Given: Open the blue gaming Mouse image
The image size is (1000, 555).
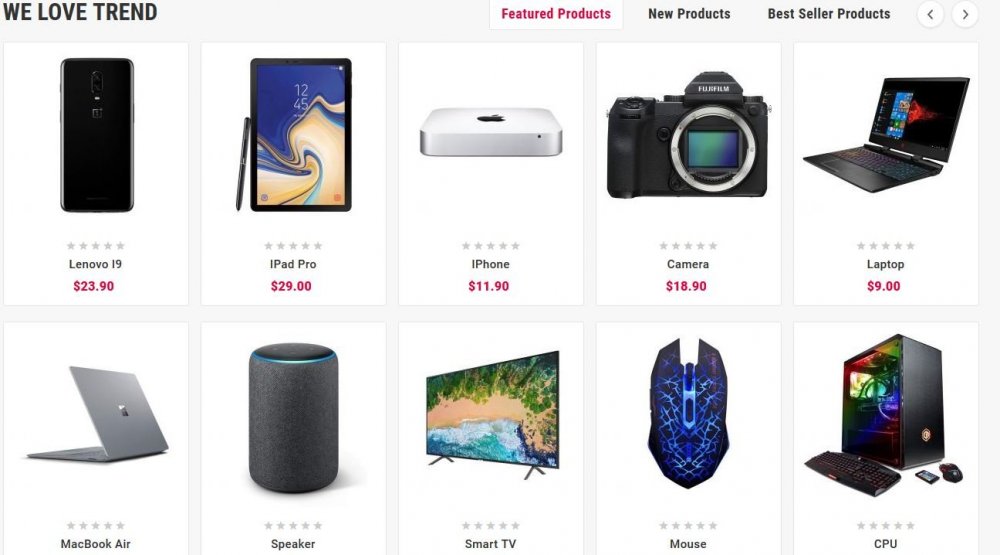Looking at the screenshot, I should [688, 413].
